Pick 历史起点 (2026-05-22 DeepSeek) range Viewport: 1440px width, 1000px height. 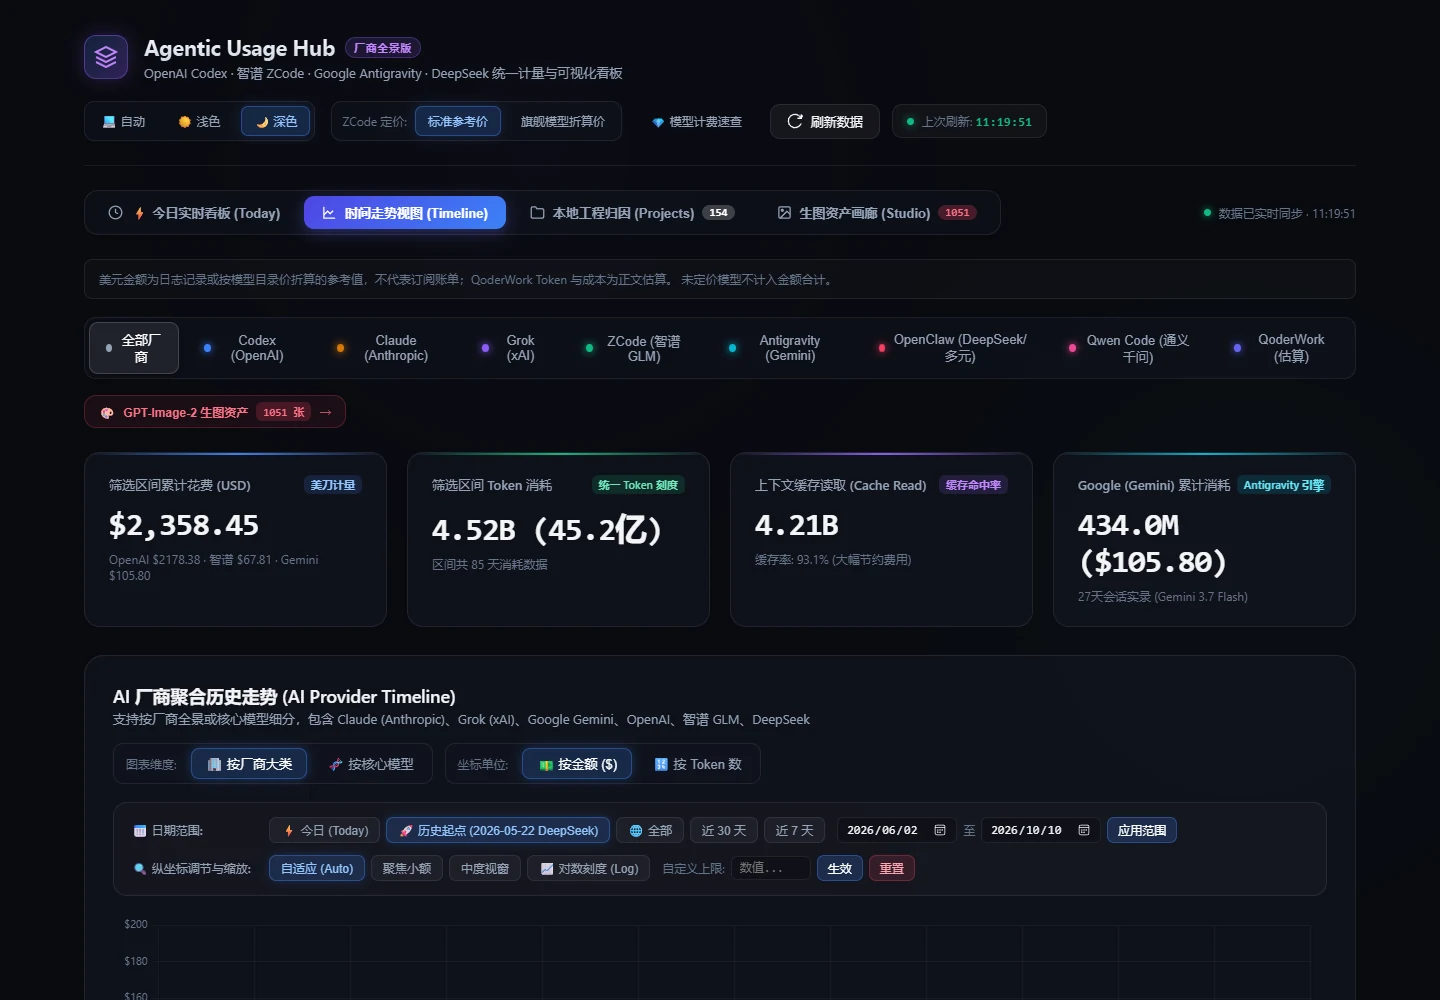pos(498,830)
